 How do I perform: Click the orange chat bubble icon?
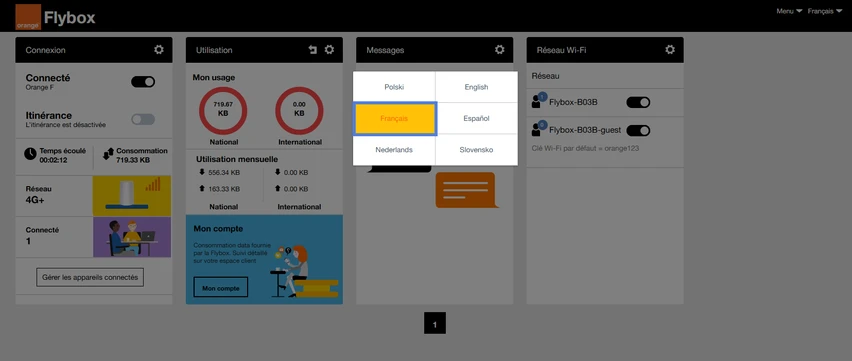click(467, 190)
